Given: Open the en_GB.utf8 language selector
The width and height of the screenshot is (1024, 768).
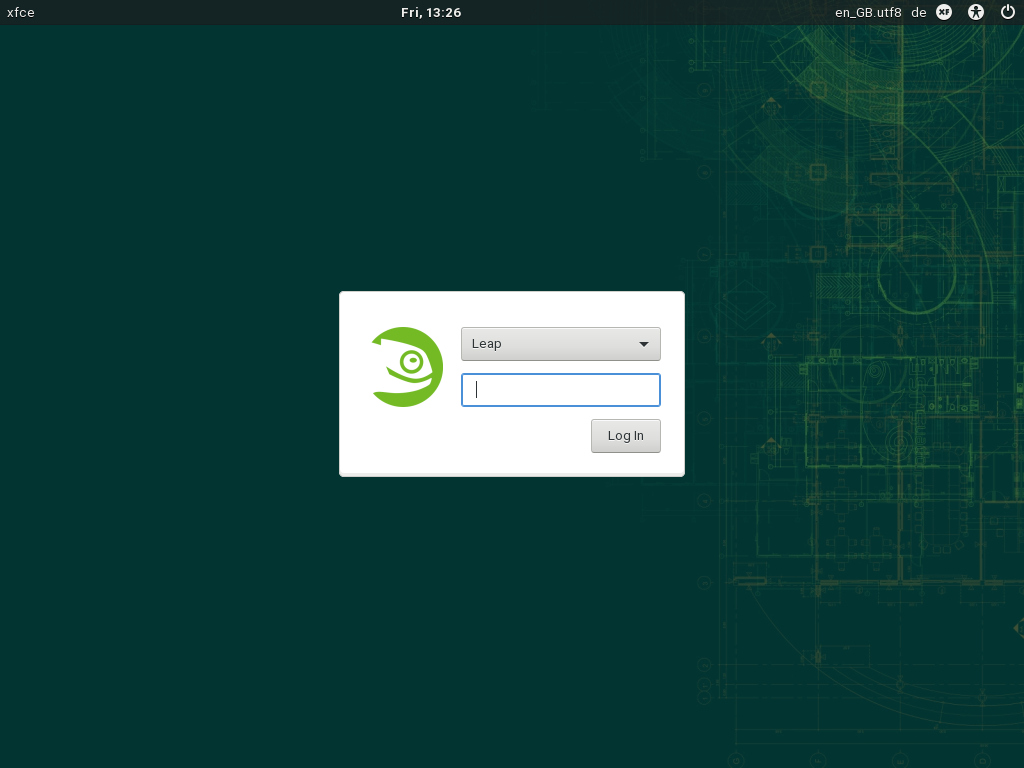Looking at the screenshot, I should pyautogui.click(x=868, y=12).
